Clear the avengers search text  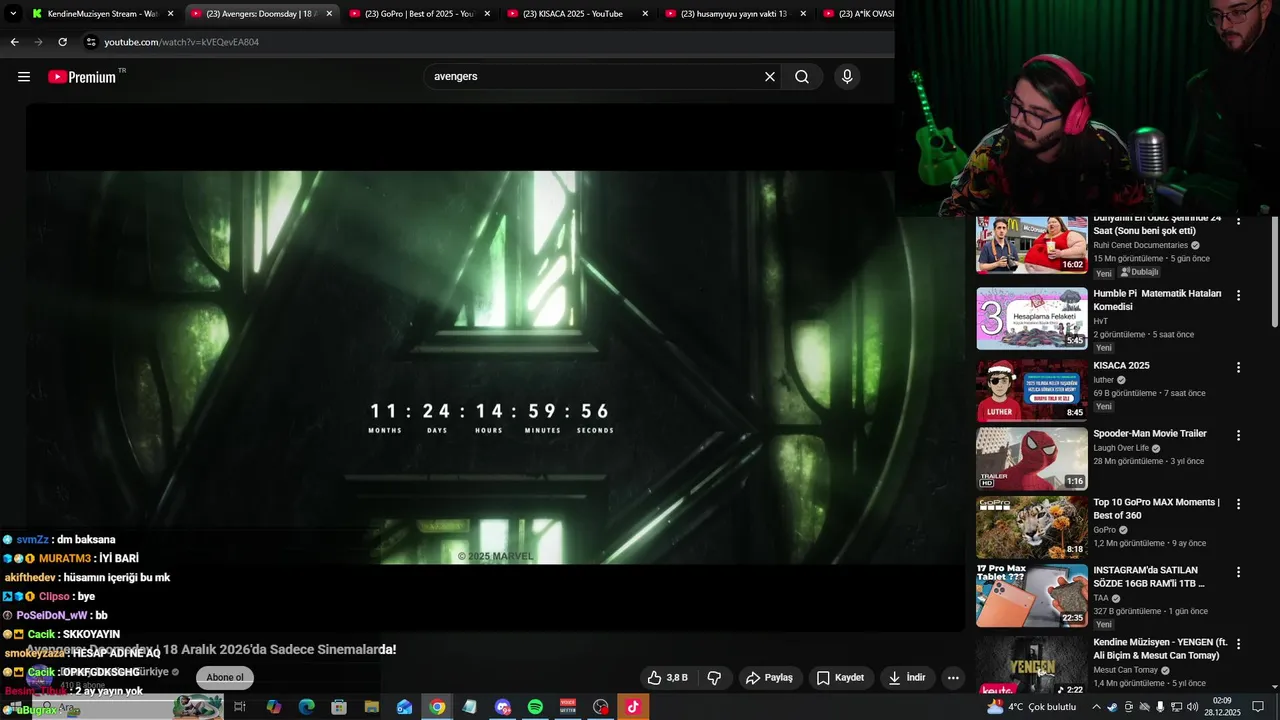(770, 77)
